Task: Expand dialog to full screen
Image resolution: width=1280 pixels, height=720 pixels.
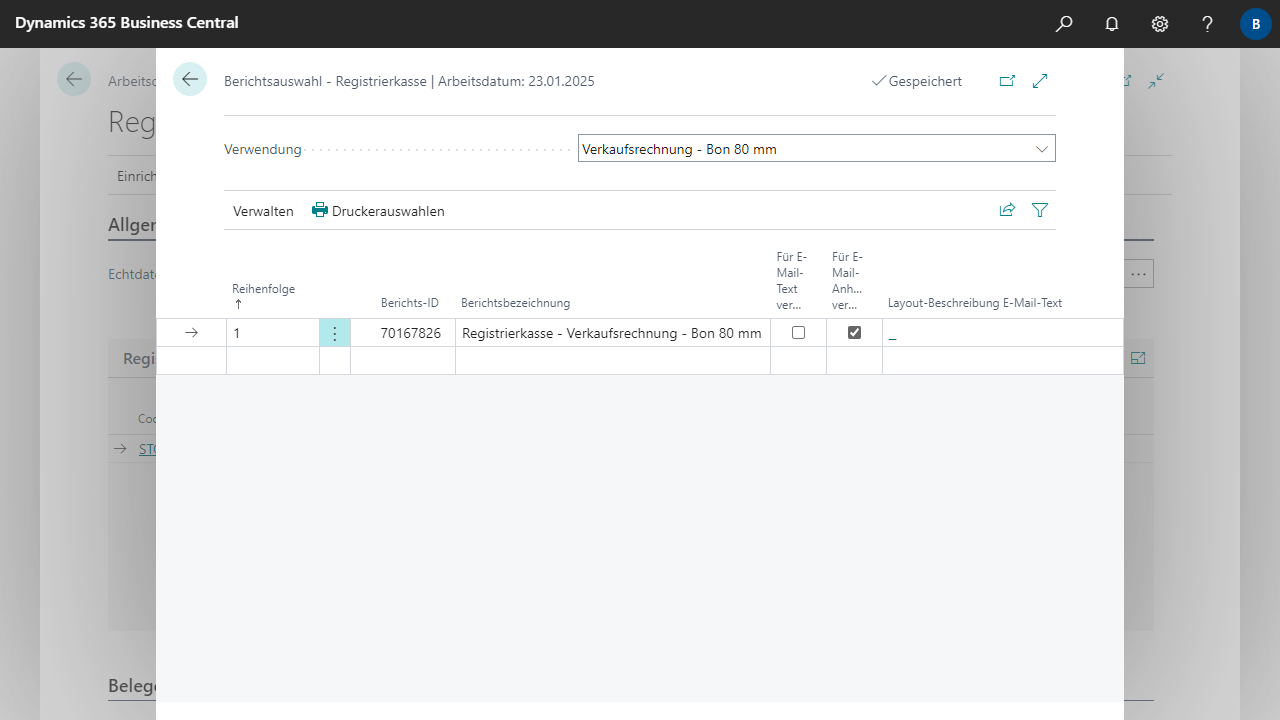Action: click(x=1040, y=81)
